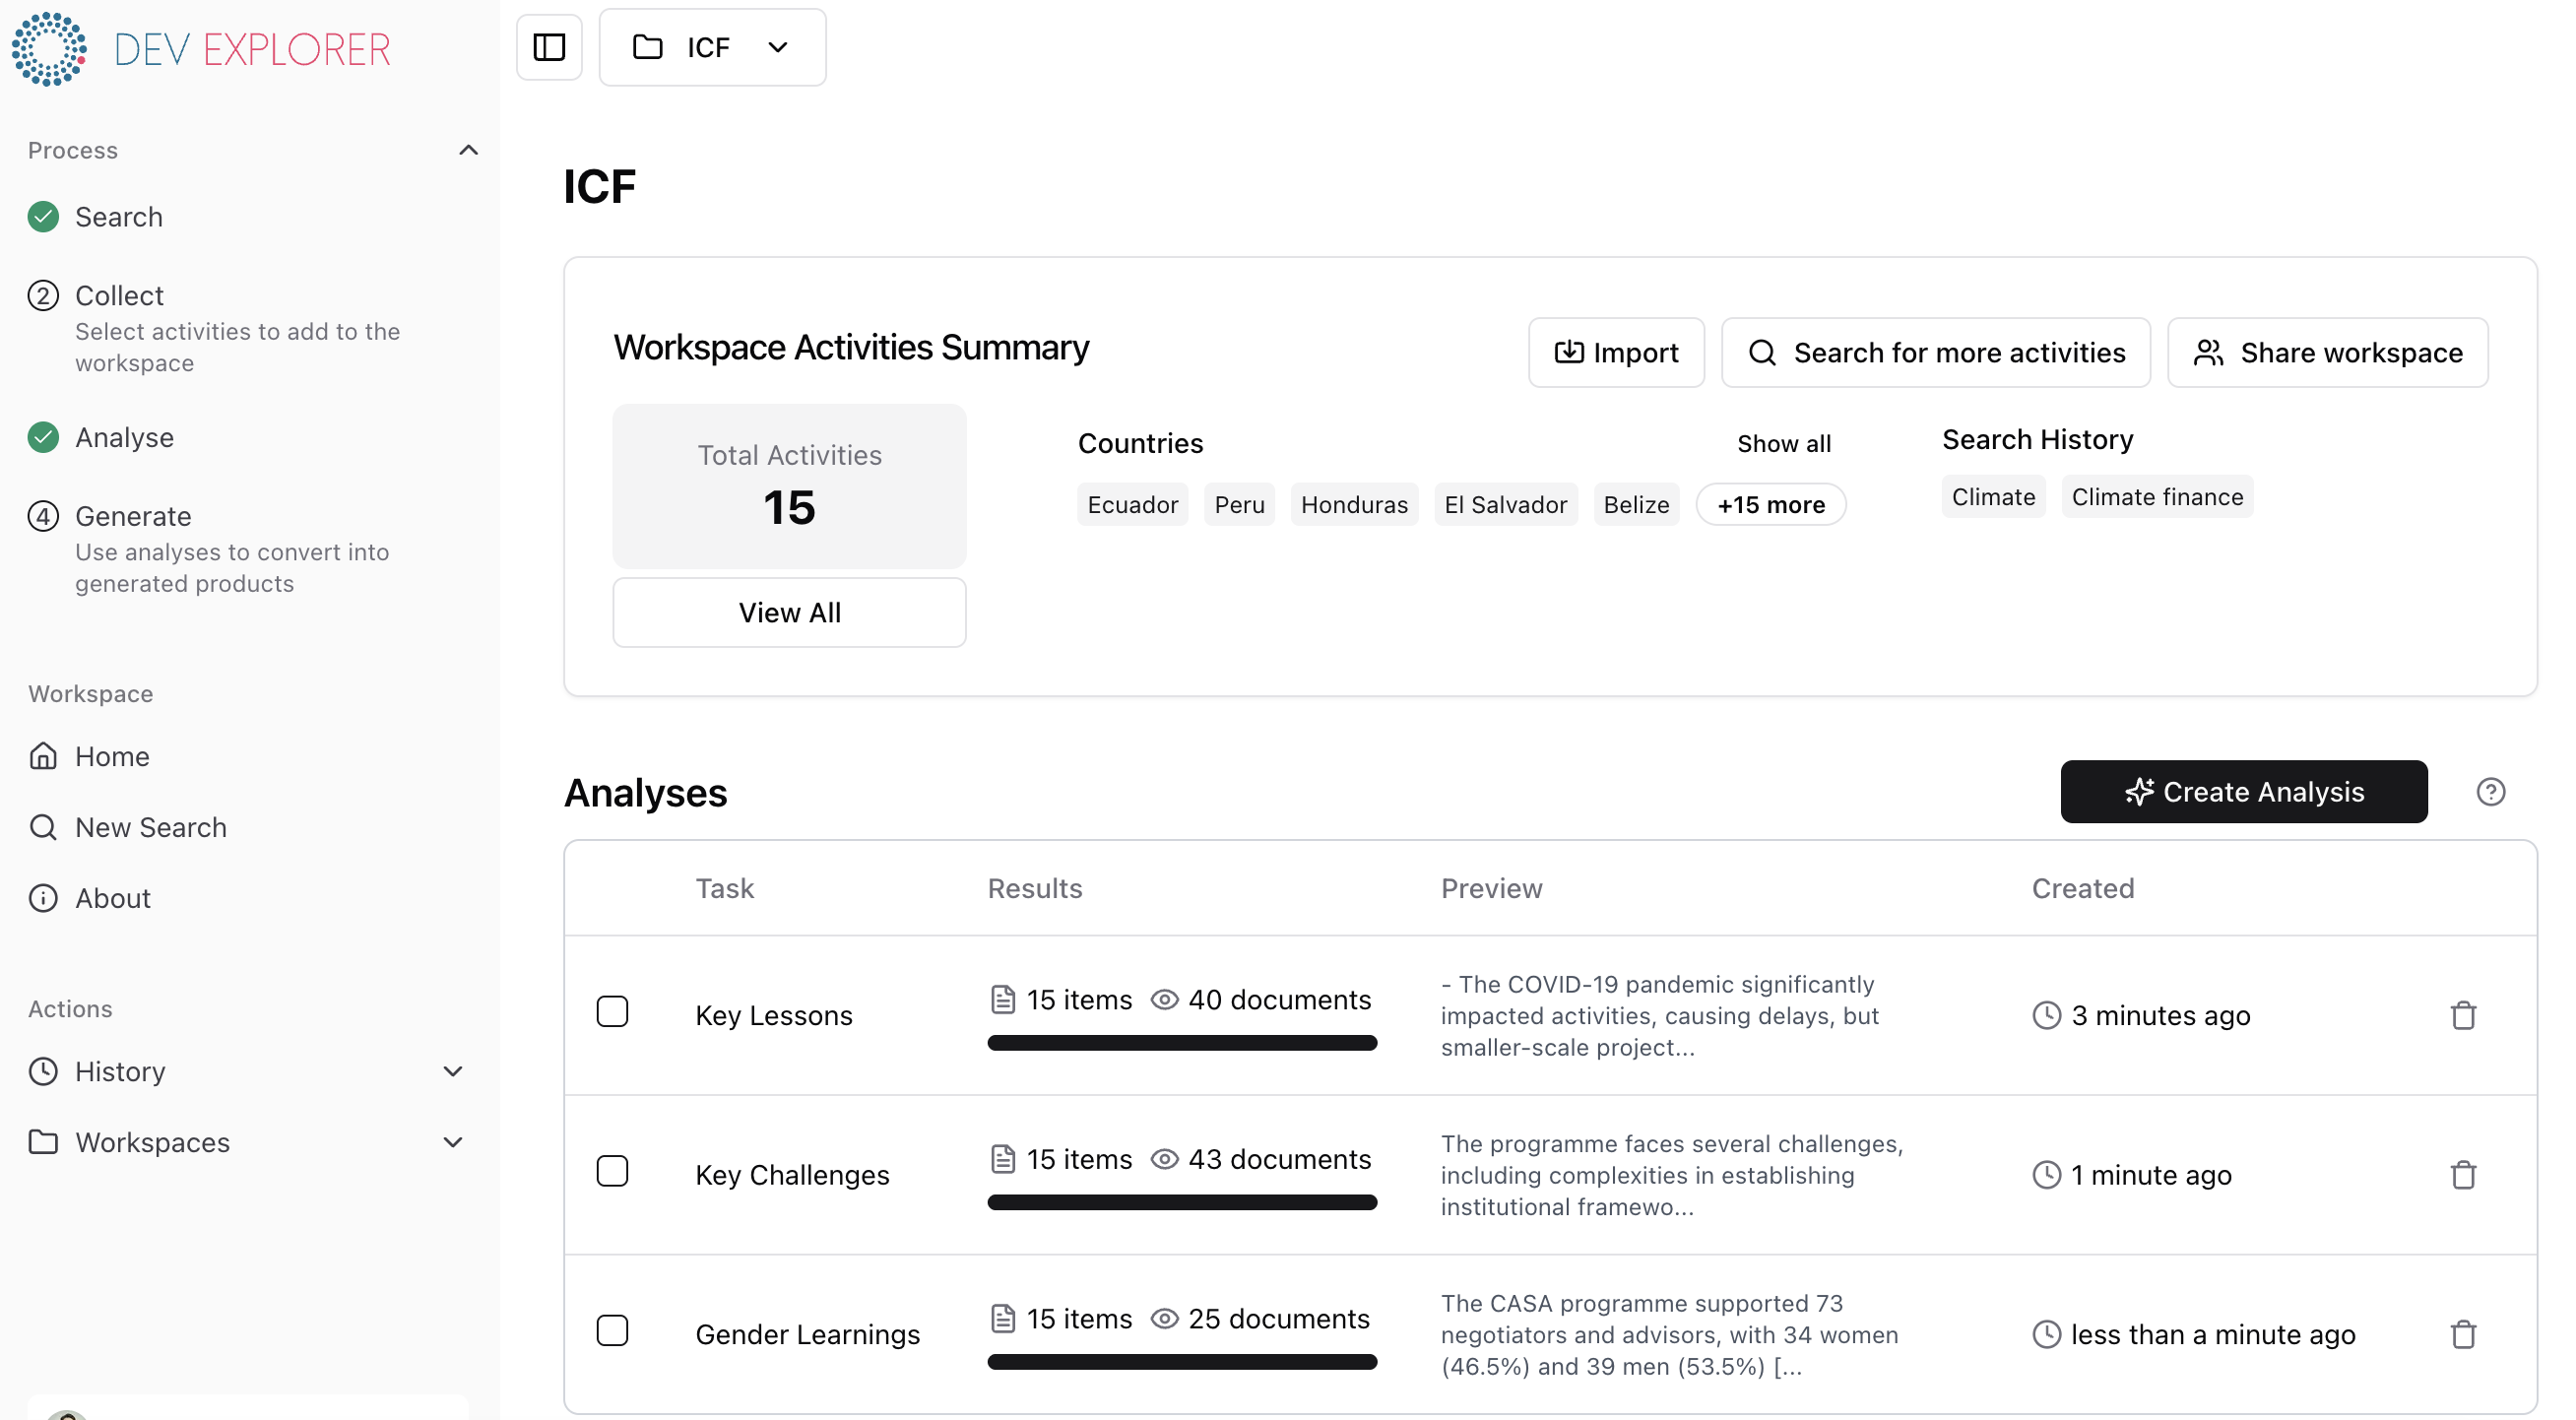Tick the Gender Learnings checkbox
Image resolution: width=2576 pixels, height=1420 pixels.
coord(613,1331)
